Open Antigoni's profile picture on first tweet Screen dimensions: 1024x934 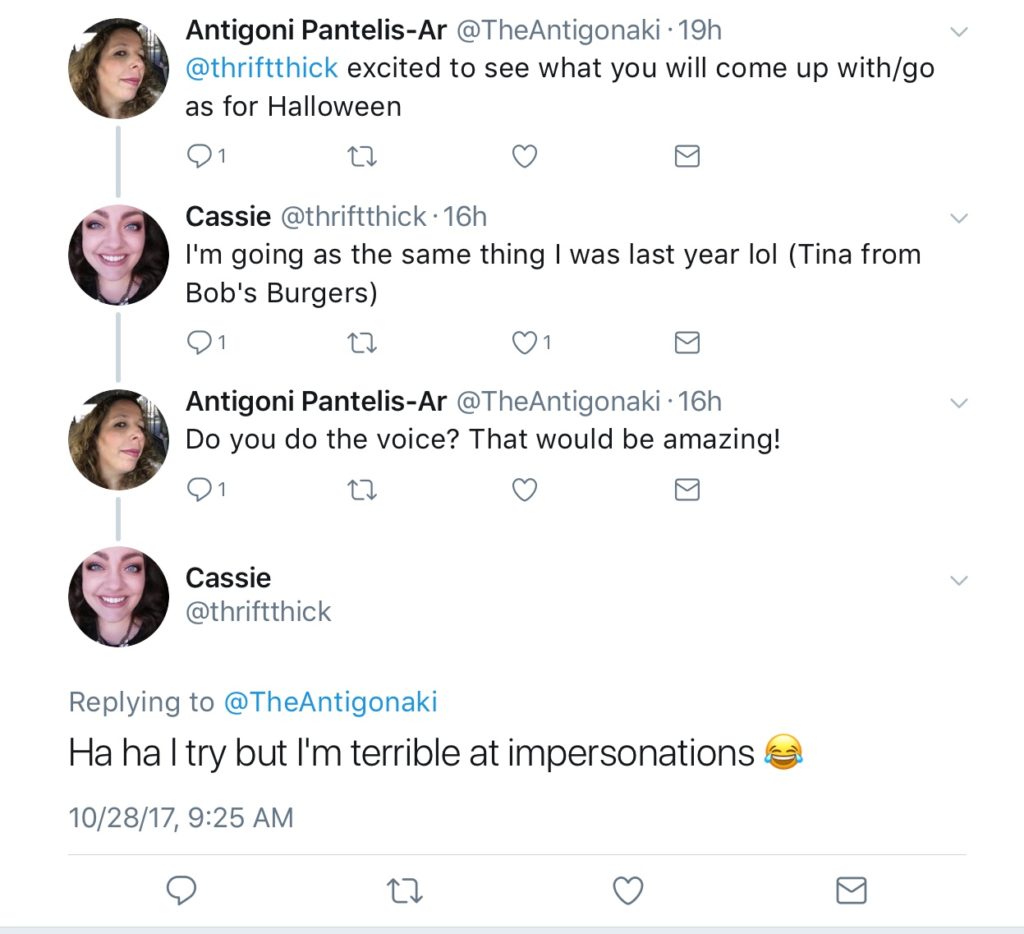coord(118,68)
